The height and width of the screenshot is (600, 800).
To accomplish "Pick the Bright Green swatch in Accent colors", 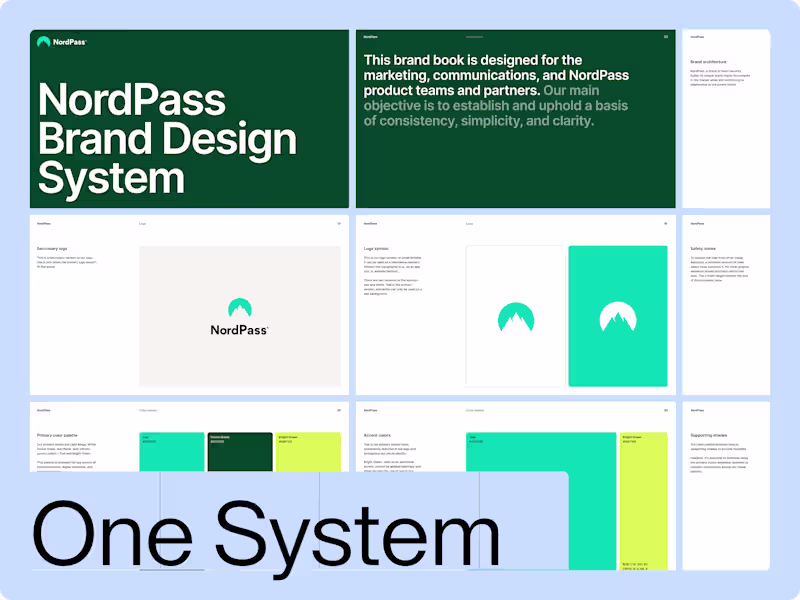I will click(643, 501).
